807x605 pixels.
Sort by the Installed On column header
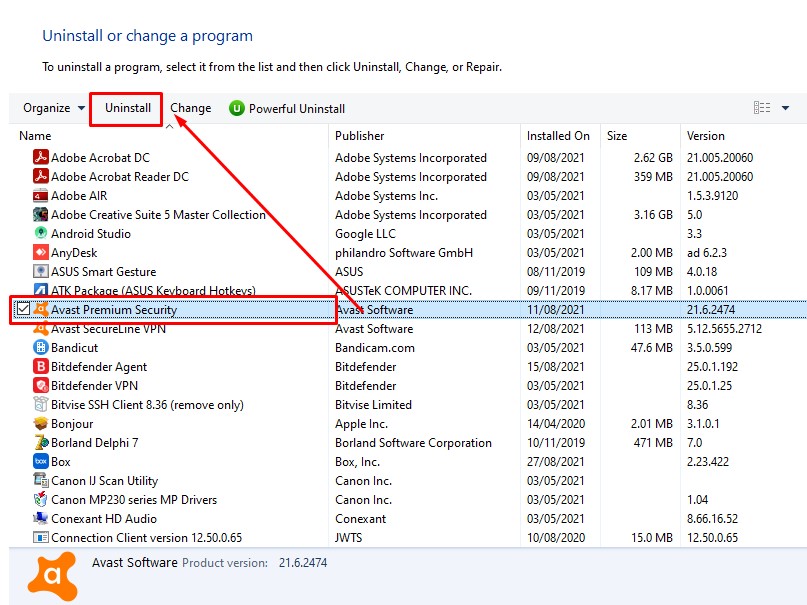pyautogui.click(x=558, y=136)
